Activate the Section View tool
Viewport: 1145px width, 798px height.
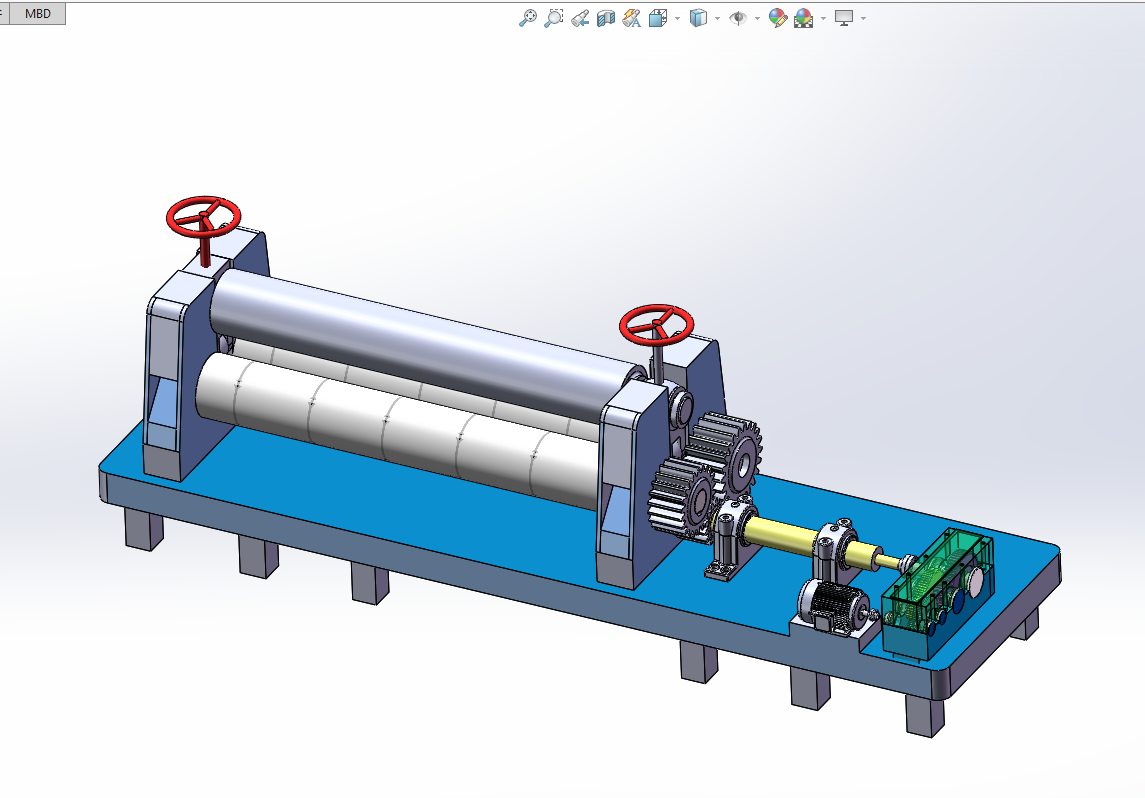click(x=605, y=18)
